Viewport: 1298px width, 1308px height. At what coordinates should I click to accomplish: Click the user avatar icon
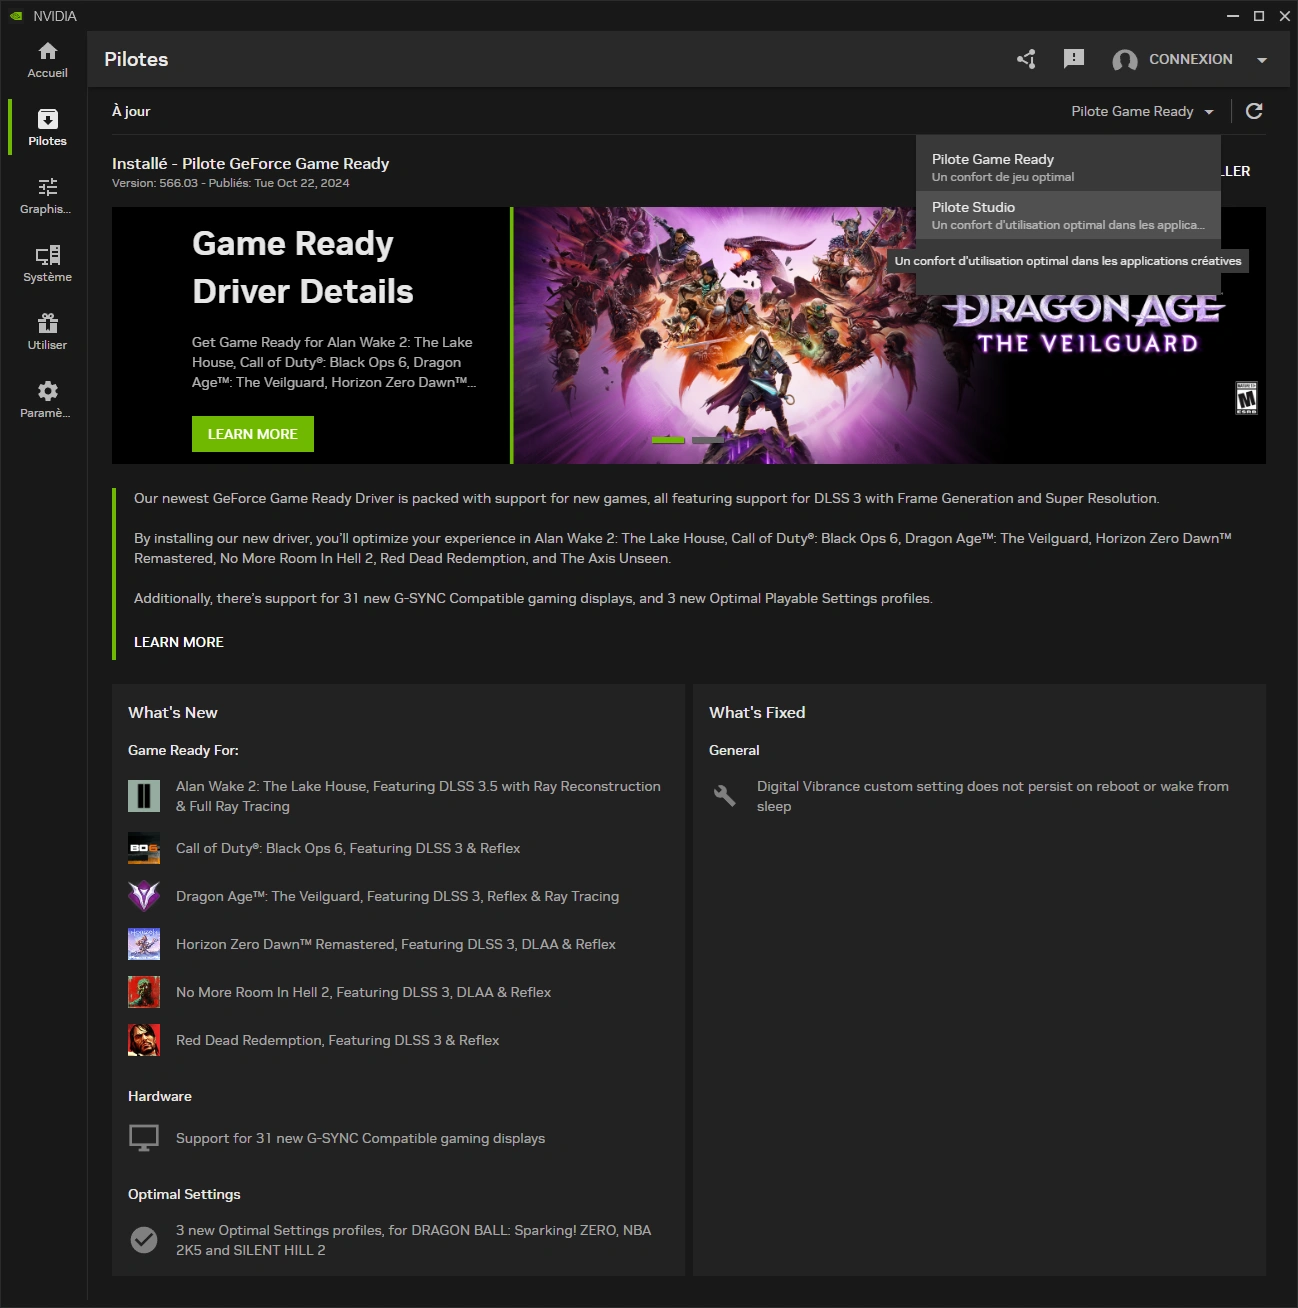pos(1125,60)
